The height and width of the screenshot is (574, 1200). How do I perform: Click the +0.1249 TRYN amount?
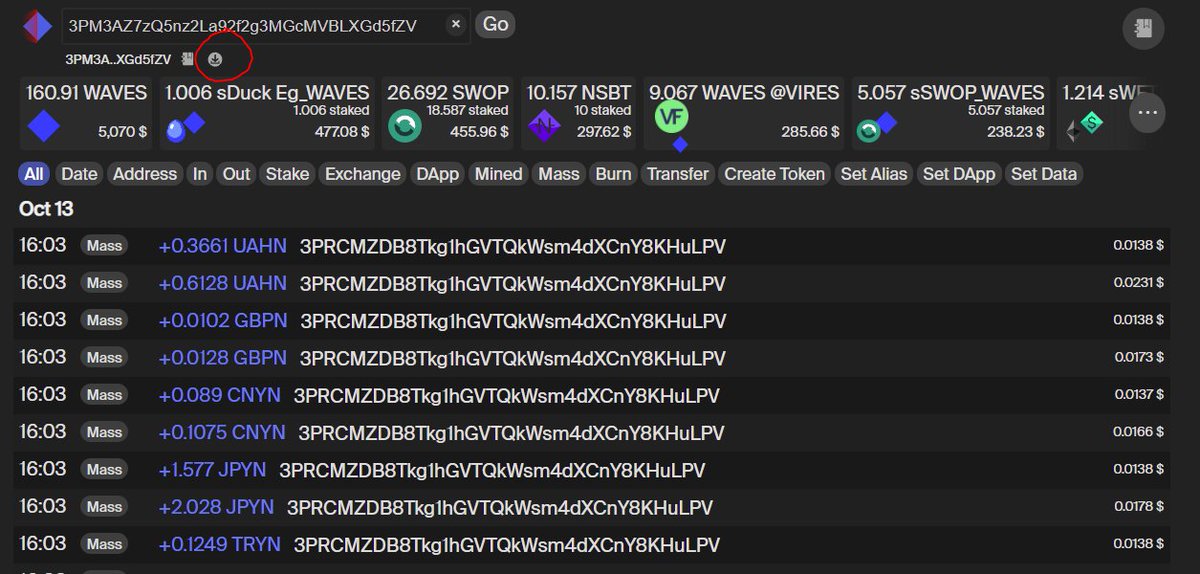(219, 545)
